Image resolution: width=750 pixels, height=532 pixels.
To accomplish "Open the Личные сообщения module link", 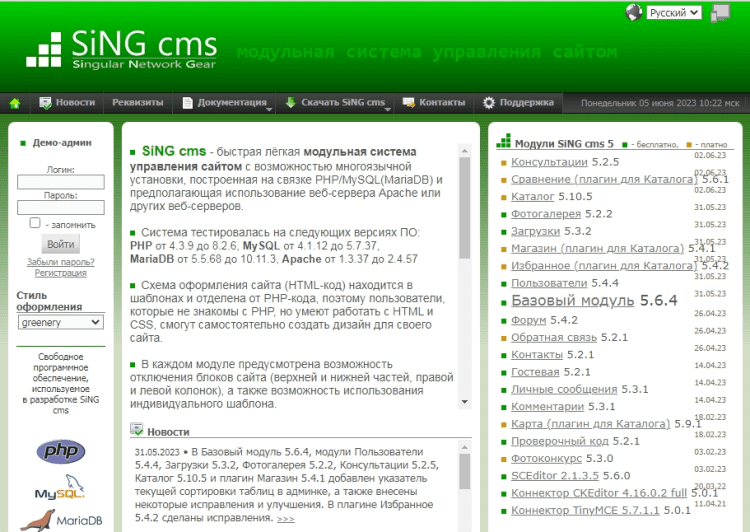I will coord(564,389).
